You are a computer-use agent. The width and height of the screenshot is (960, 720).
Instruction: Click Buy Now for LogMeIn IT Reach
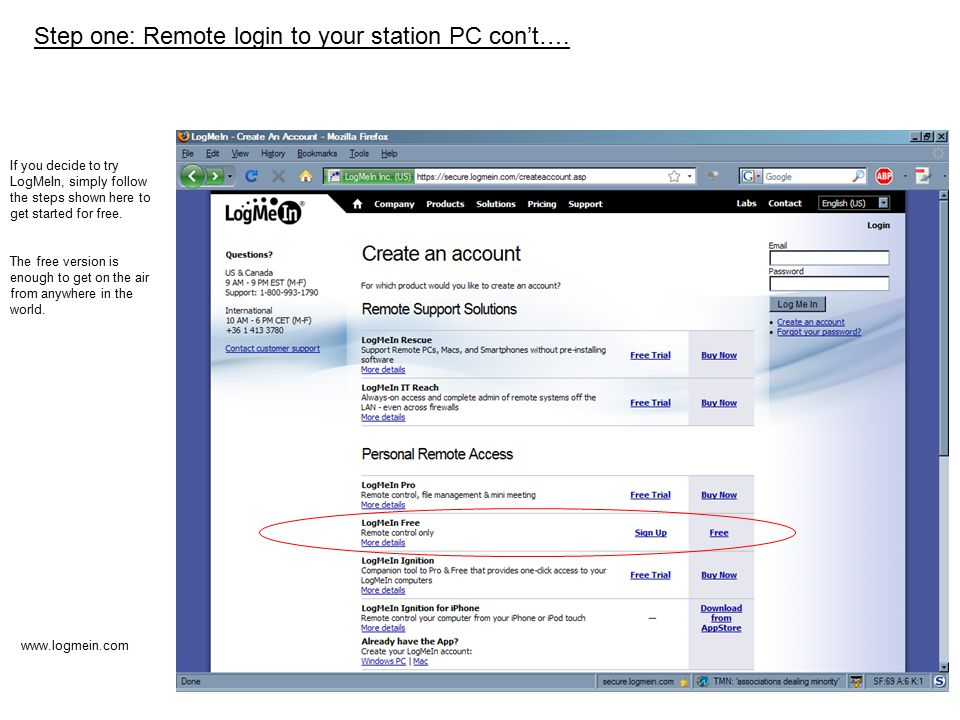[719, 403]
